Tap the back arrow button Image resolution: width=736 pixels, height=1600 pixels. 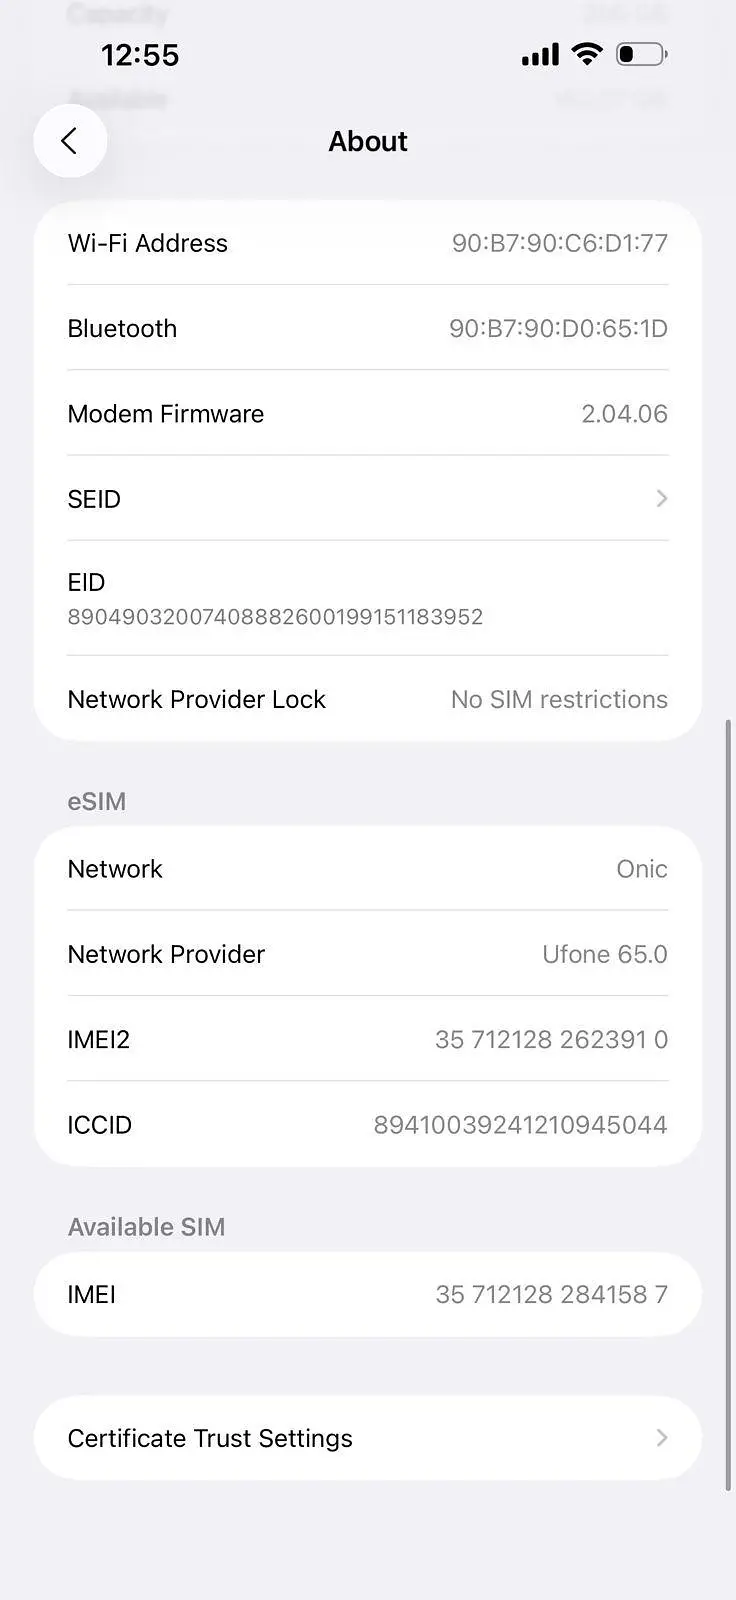coord(70,141)
